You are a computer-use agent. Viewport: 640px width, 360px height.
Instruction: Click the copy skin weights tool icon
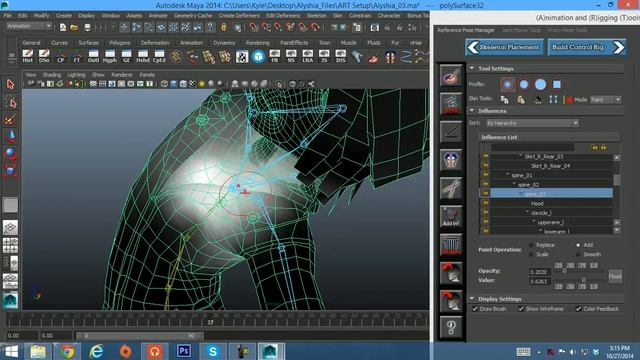(504, 100)
